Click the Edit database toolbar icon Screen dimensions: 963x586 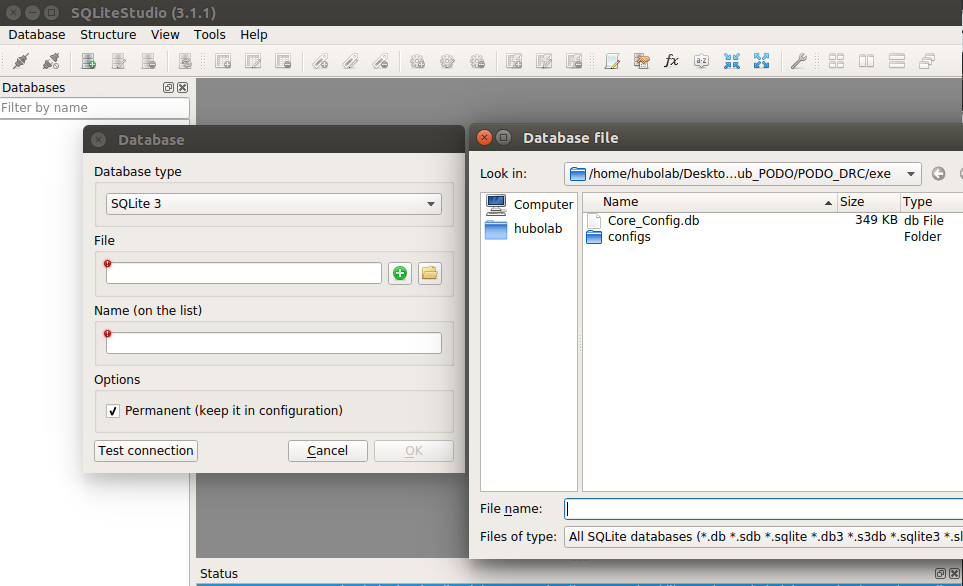pos(119,61)
